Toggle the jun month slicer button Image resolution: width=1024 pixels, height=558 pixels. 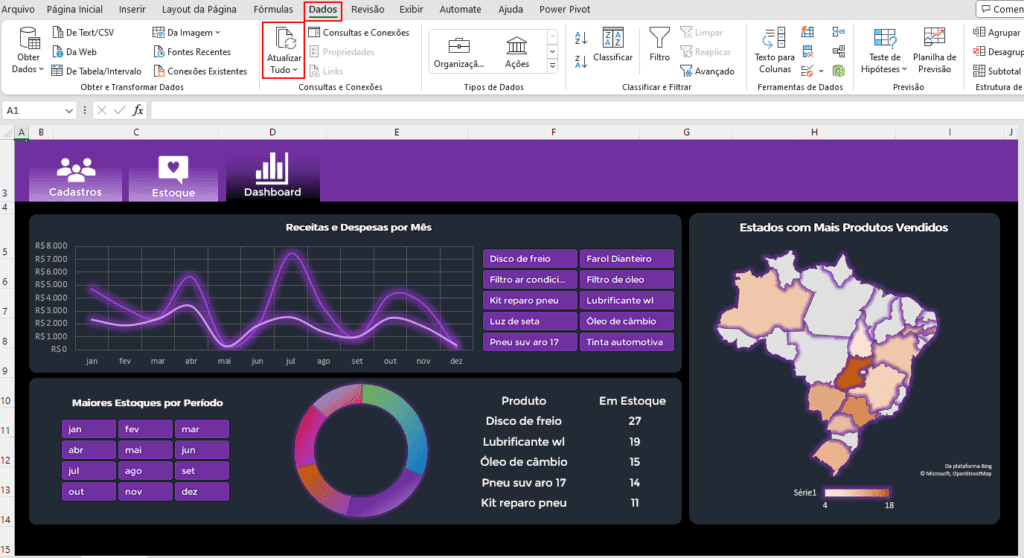(x=202, y=450)
